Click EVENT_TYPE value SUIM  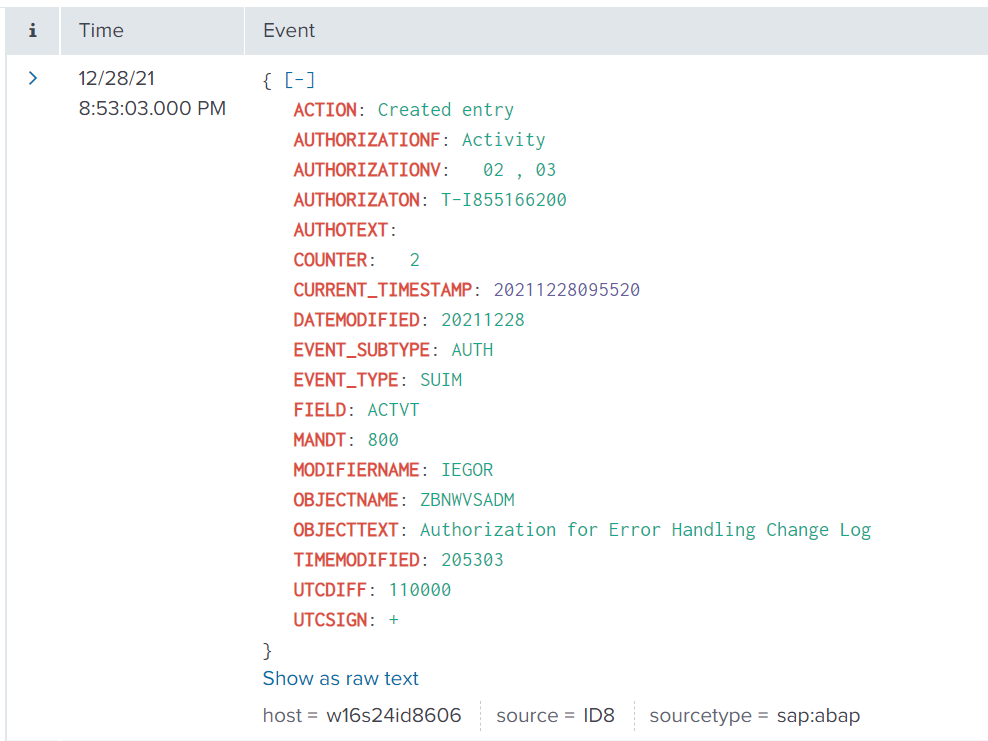[441, 380]
